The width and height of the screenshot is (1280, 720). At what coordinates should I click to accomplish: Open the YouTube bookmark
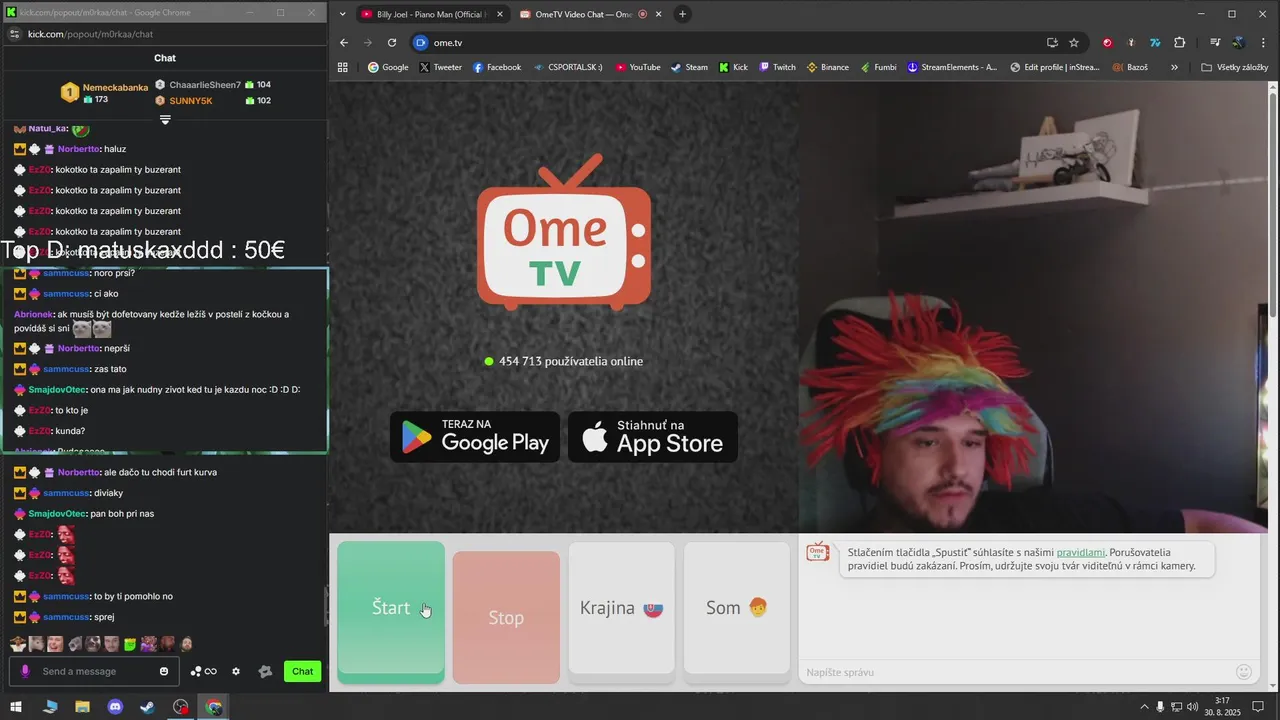(x=638, y=67)
